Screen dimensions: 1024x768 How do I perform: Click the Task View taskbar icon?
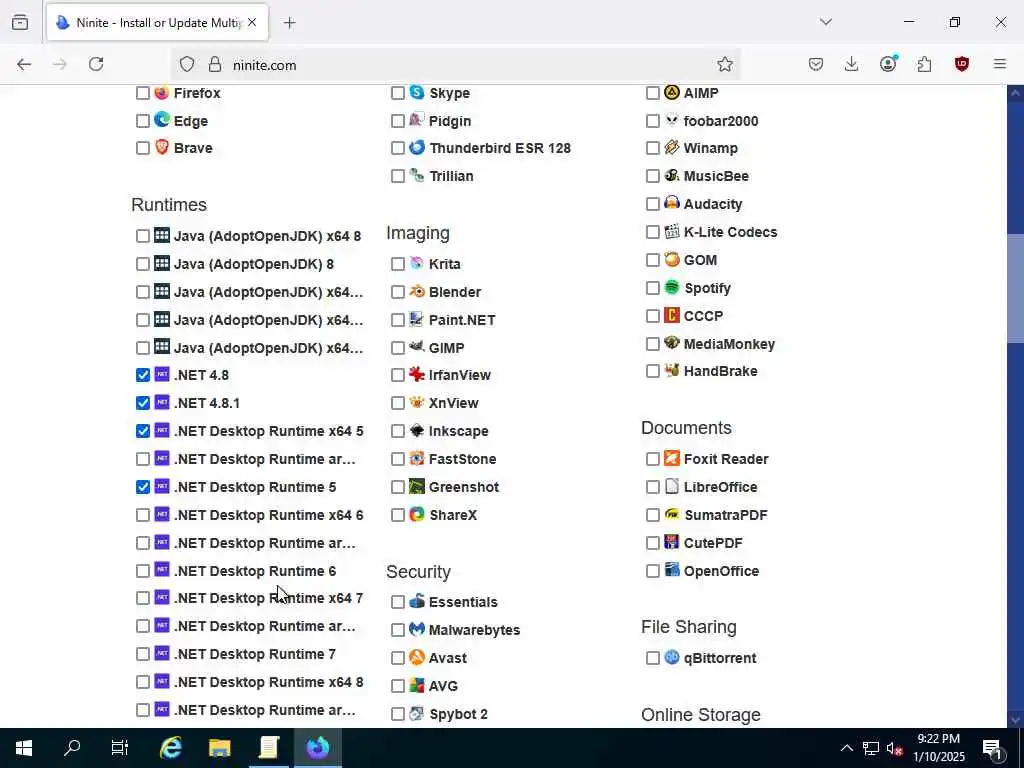(x=120, y=748)
